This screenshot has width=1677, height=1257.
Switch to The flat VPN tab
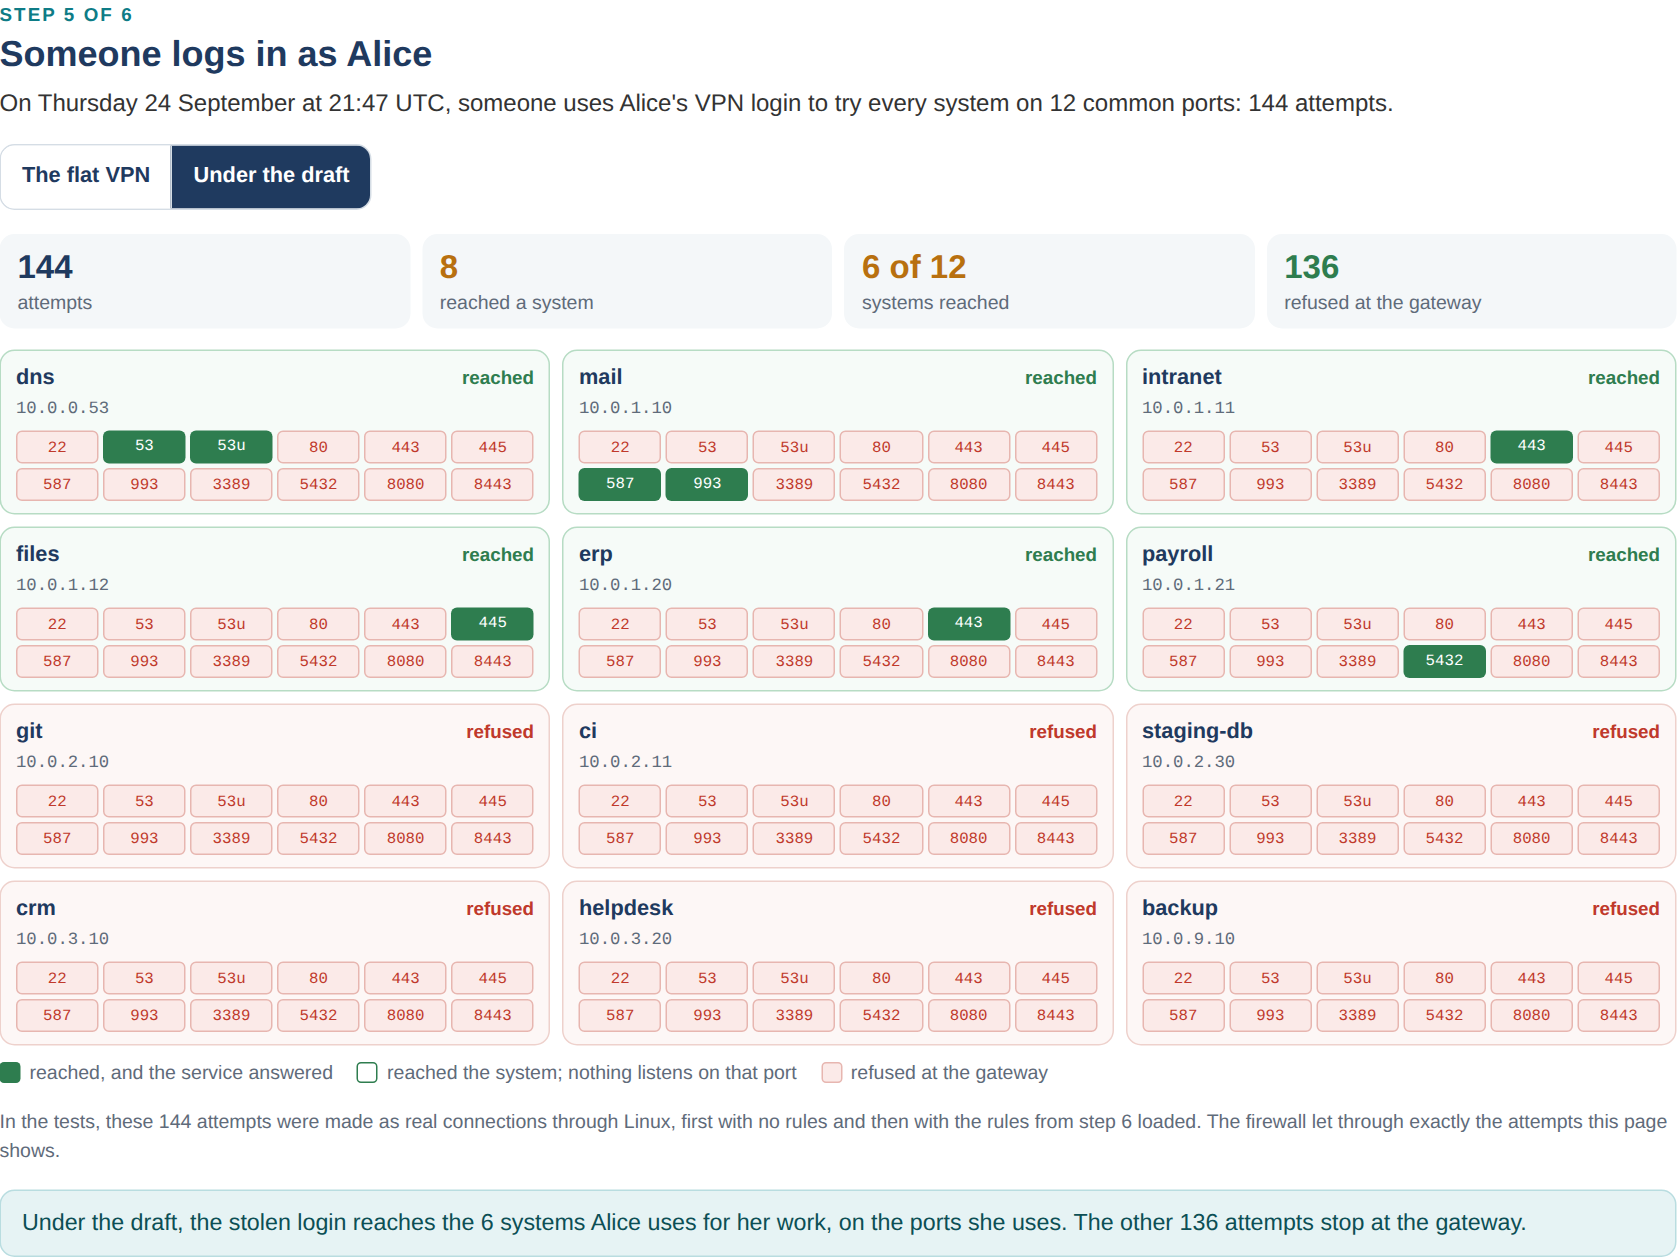pyautogui.click(x=86, y=176)
